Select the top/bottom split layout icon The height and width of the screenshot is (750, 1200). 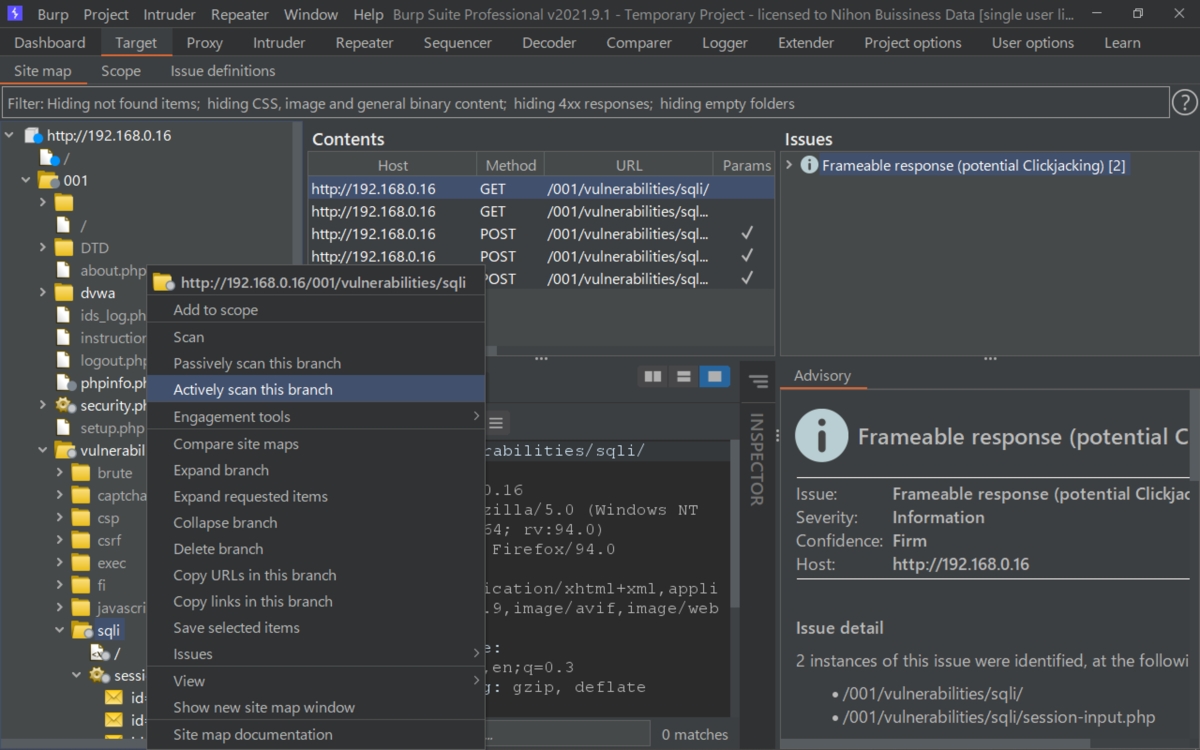point(684,376)
